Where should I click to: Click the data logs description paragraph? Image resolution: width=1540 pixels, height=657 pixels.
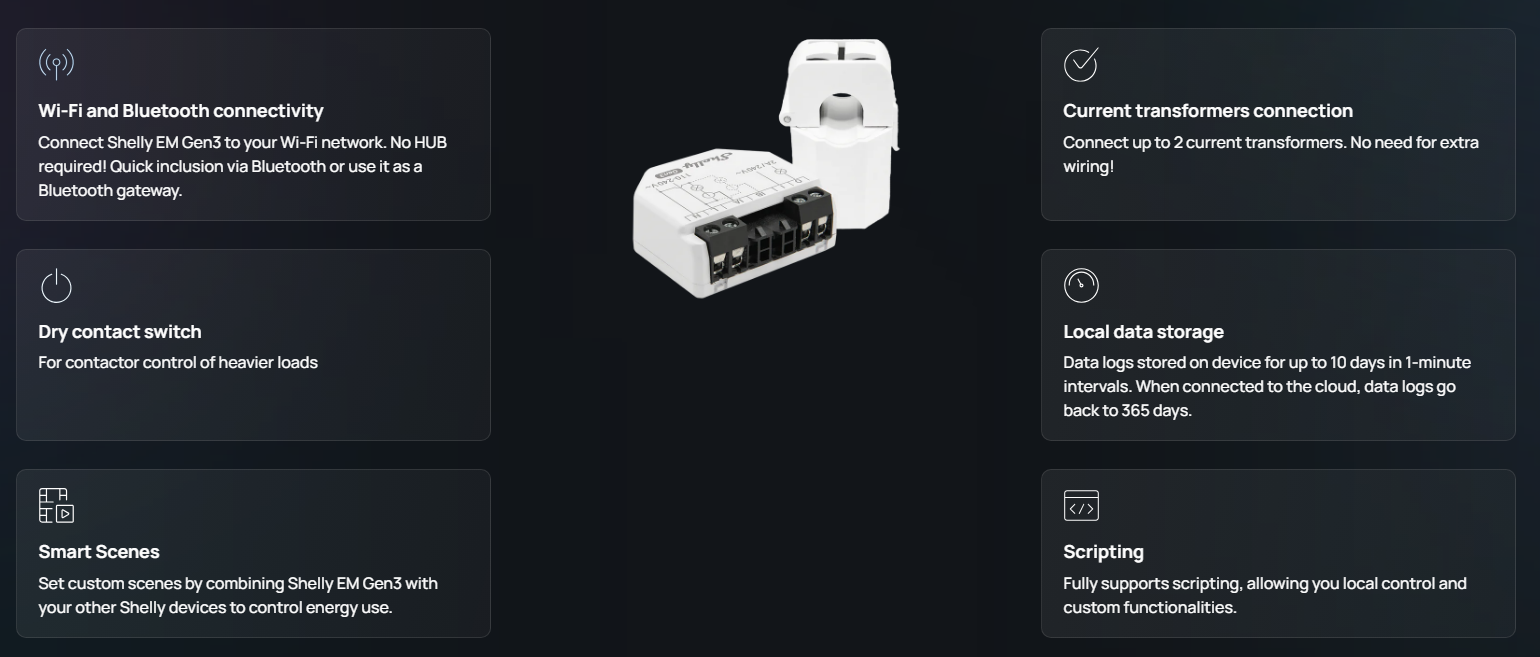[1266, 386]
